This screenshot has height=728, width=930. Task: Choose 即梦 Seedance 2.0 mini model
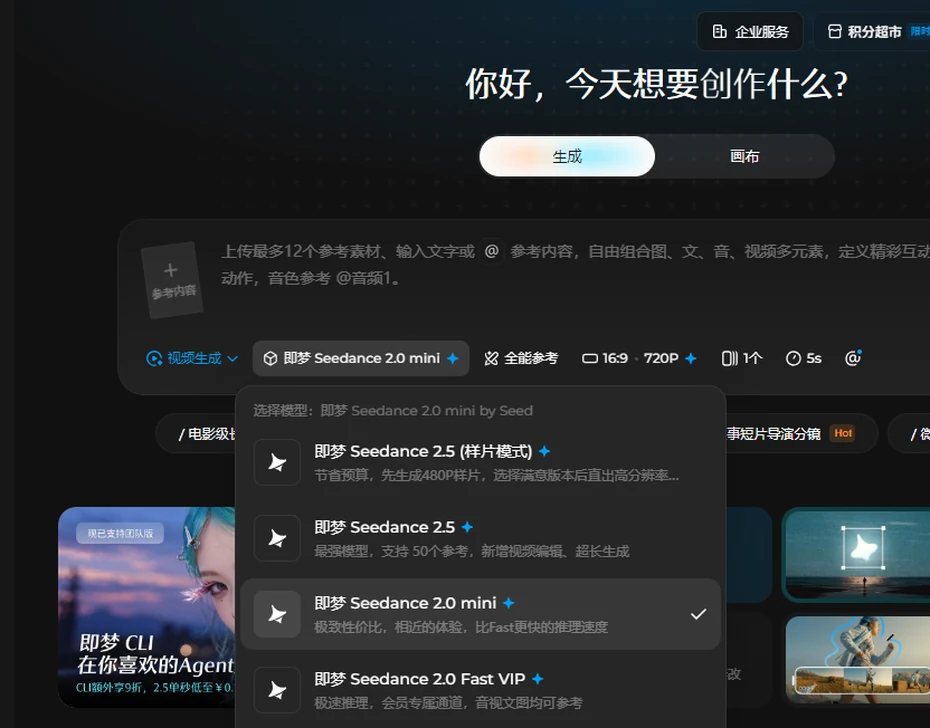coord(480,614)
